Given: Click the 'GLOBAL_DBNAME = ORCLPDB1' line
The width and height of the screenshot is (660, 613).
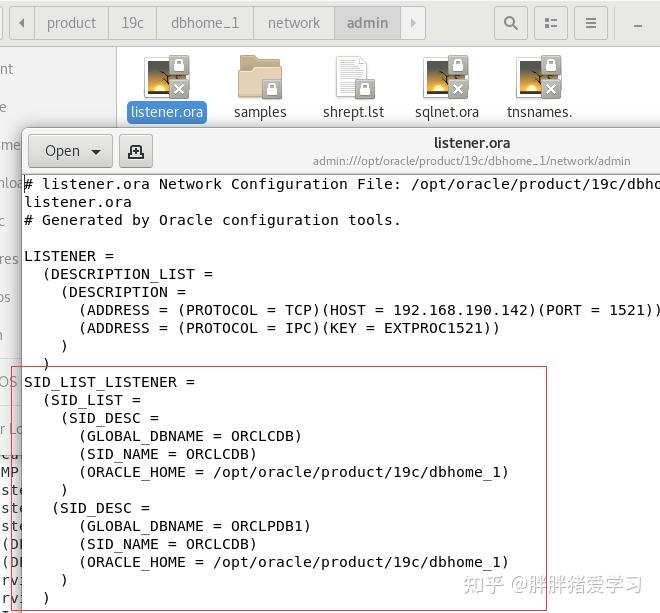Looking at the screenshot, I should tap(195, 526).
